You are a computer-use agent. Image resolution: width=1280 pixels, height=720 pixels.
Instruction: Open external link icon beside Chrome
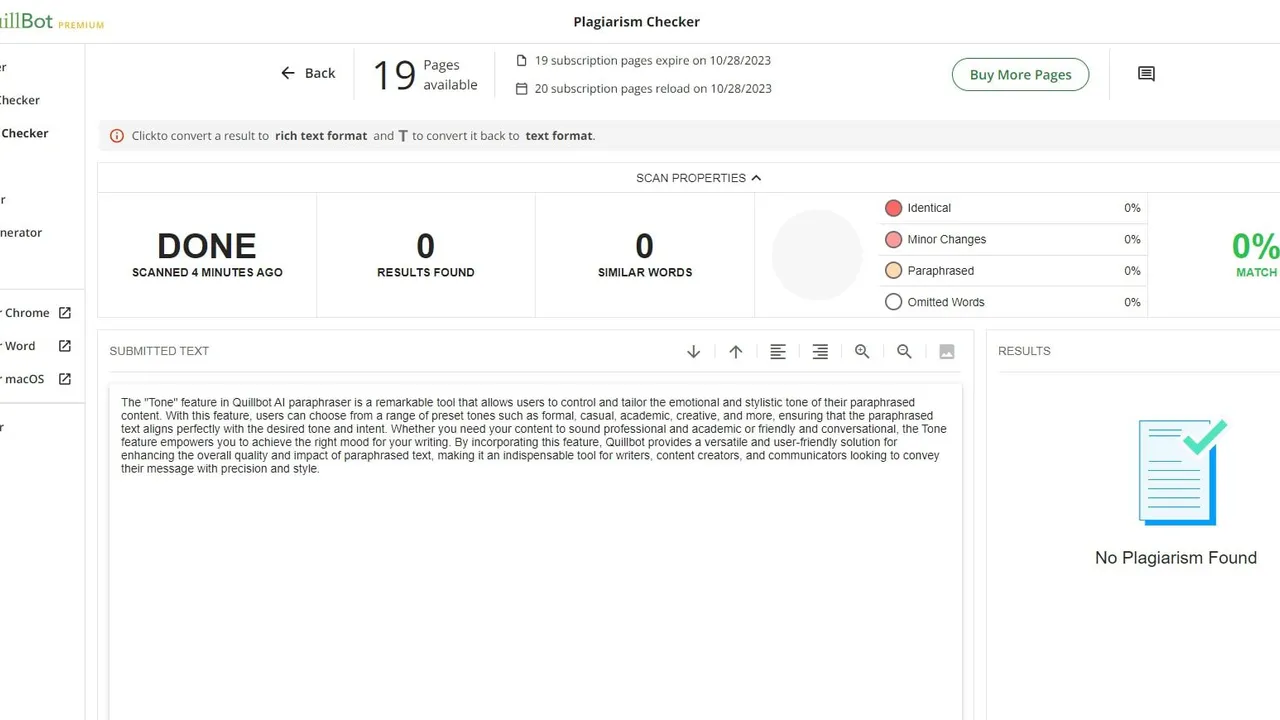tap(65, 313)
